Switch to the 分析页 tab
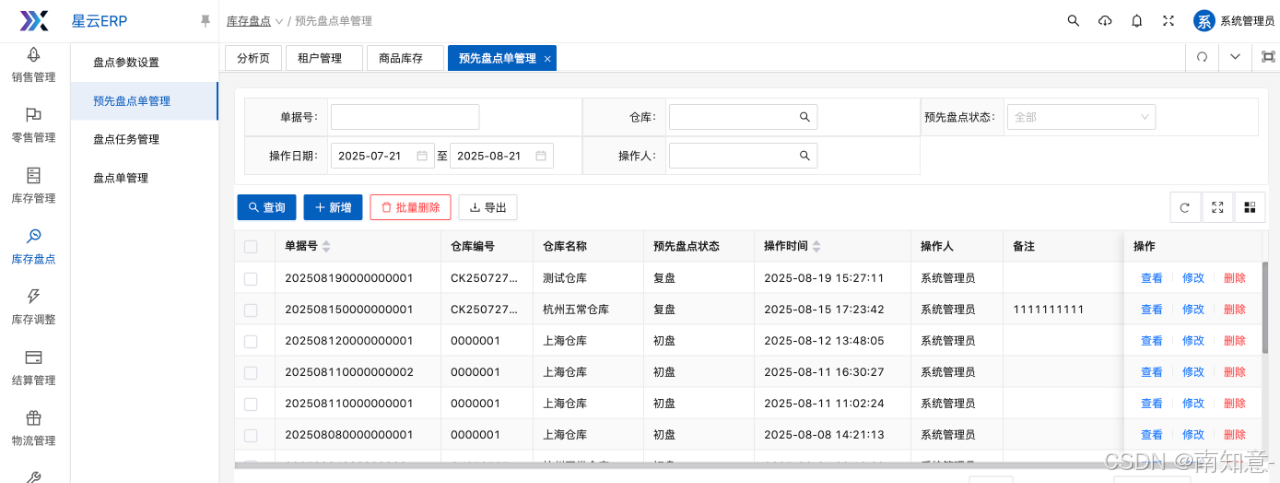 (253, 58)
